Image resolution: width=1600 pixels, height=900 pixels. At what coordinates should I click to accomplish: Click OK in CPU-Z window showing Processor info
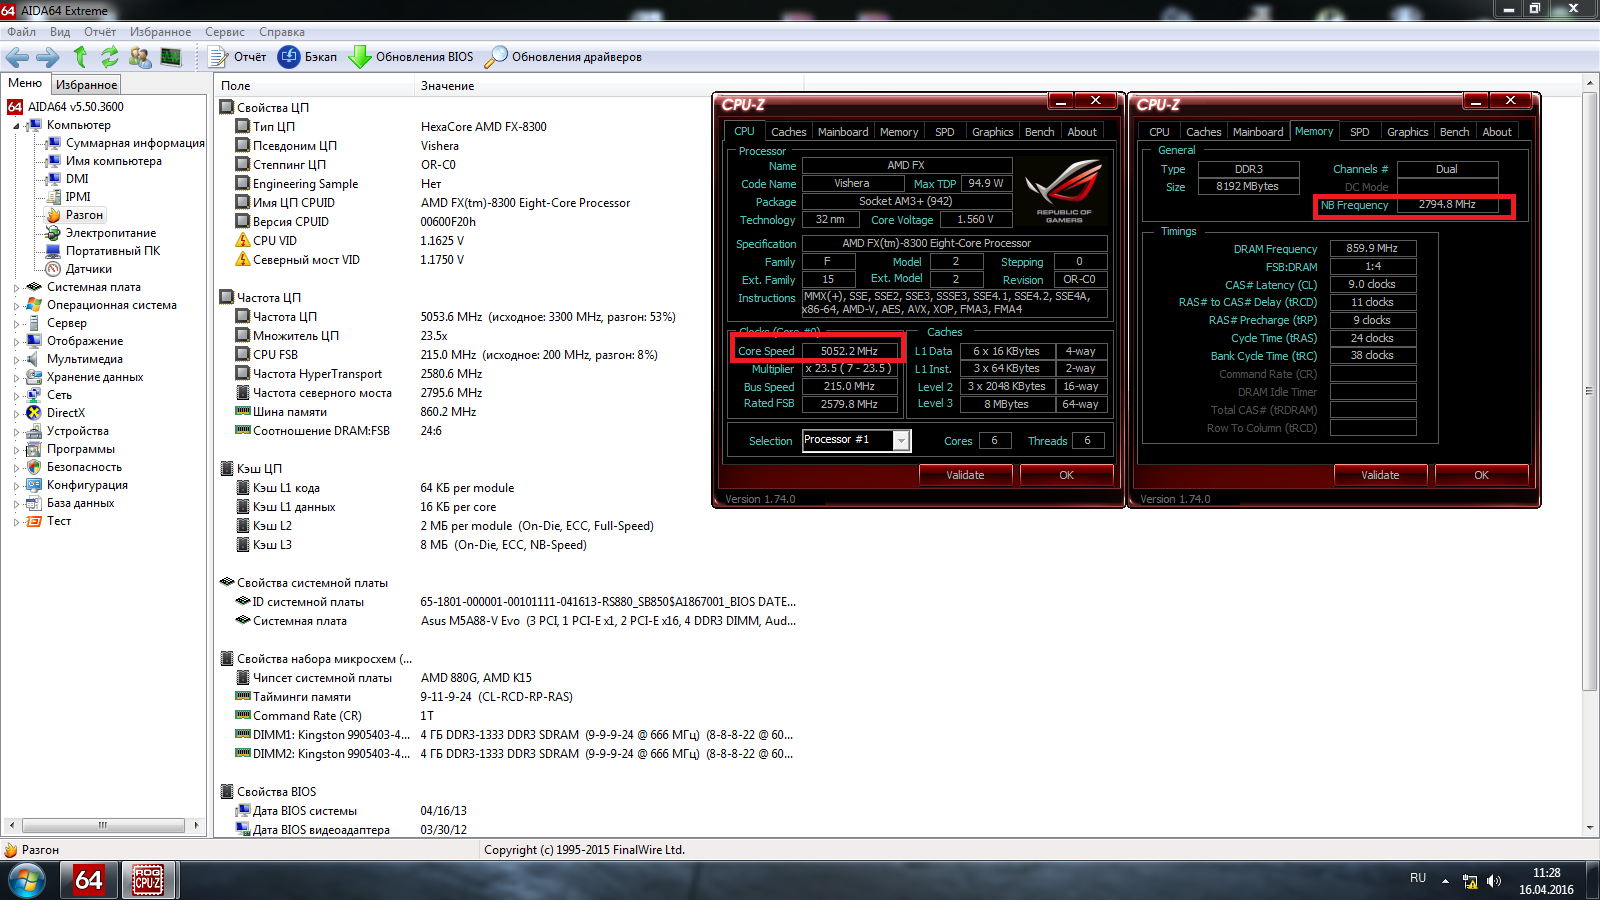(1066, 475)
